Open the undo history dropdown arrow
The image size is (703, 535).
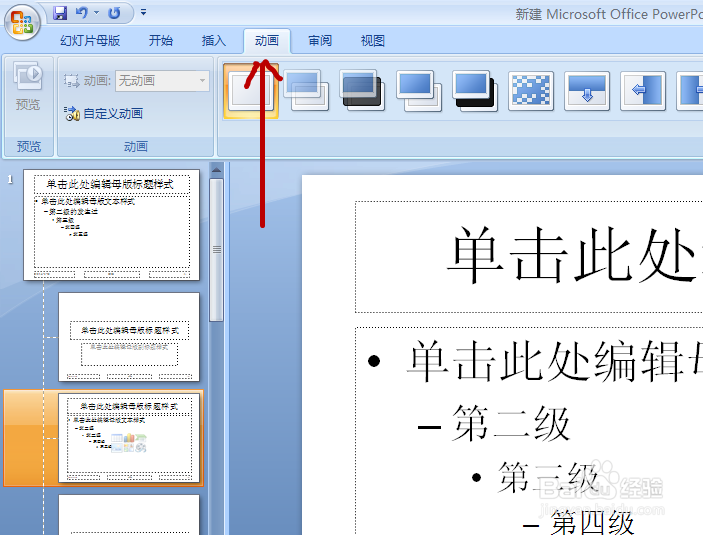tap(96, 13)
